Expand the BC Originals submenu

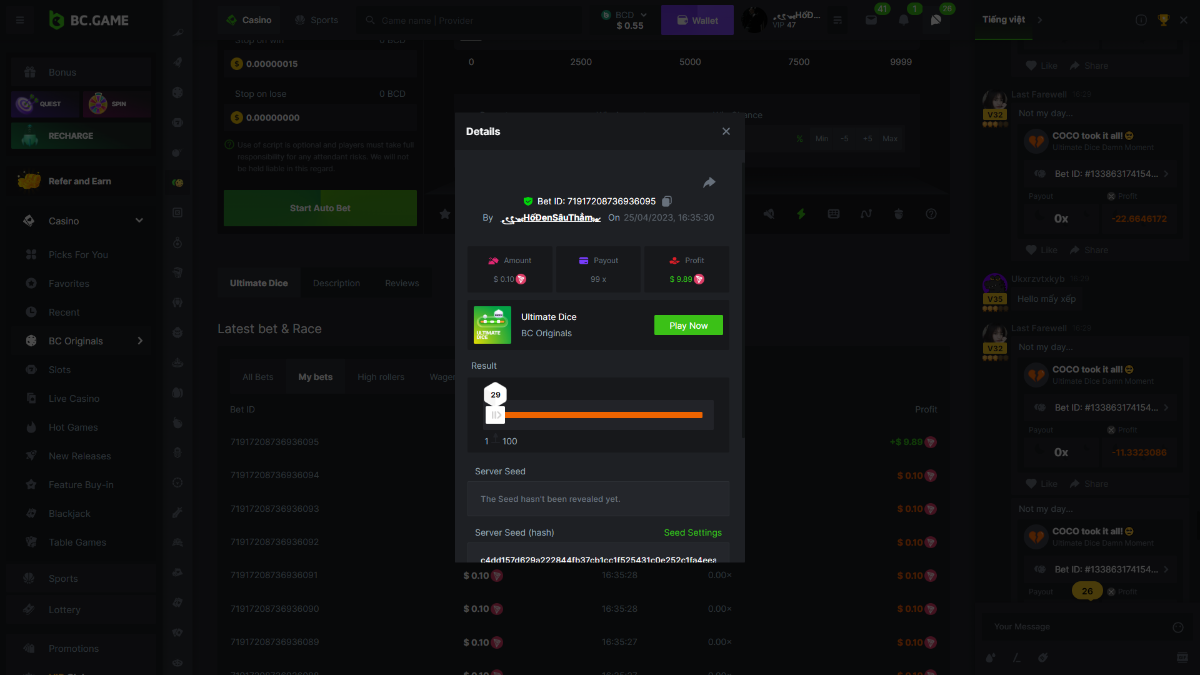click(140, 341)
